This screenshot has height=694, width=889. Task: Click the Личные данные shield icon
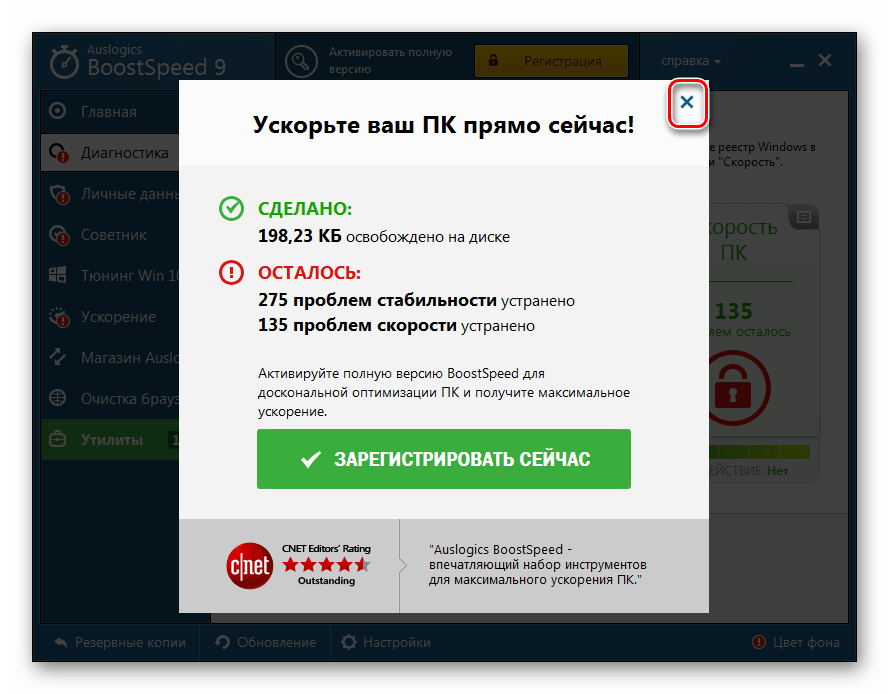click(59, 194)
